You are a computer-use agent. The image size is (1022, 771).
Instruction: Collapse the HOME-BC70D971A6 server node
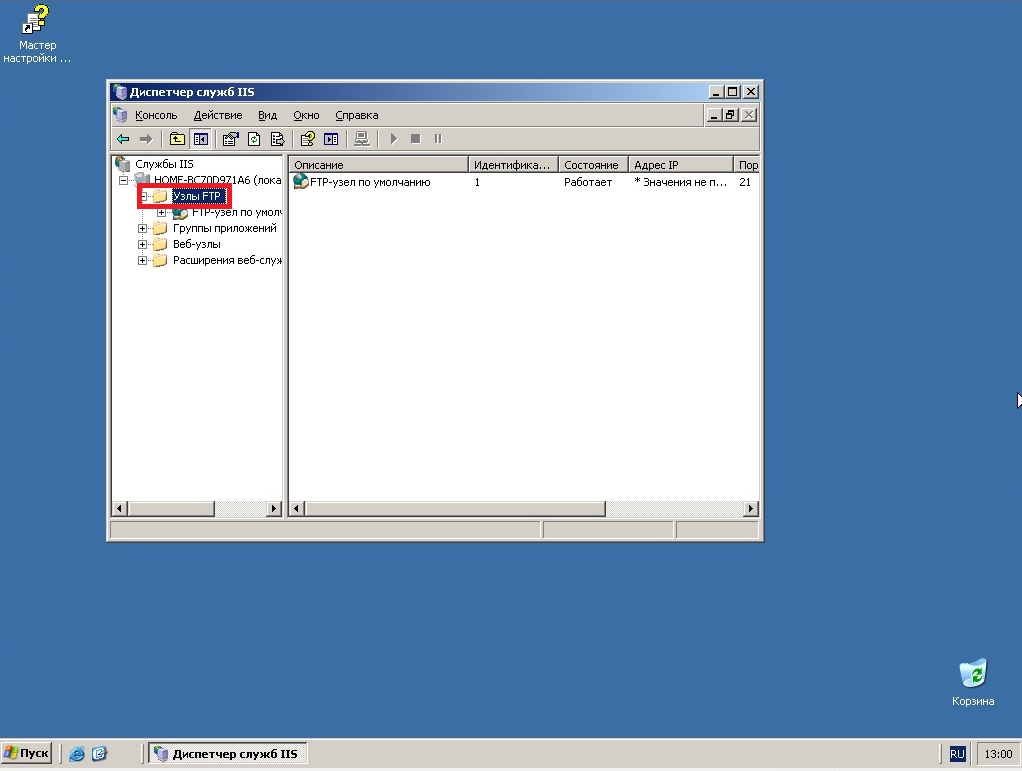(123, 180)
